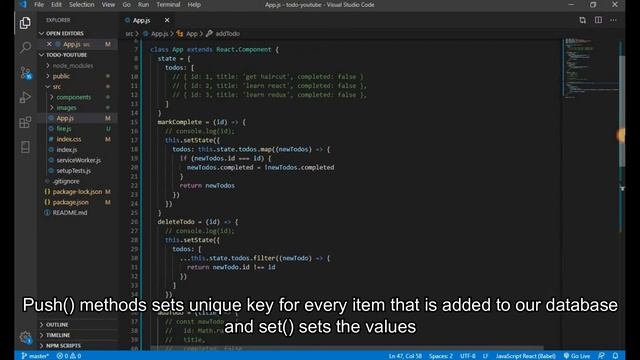Open the Selection menu
Viewport: 640px width, 360px height.
pos(81,4)
